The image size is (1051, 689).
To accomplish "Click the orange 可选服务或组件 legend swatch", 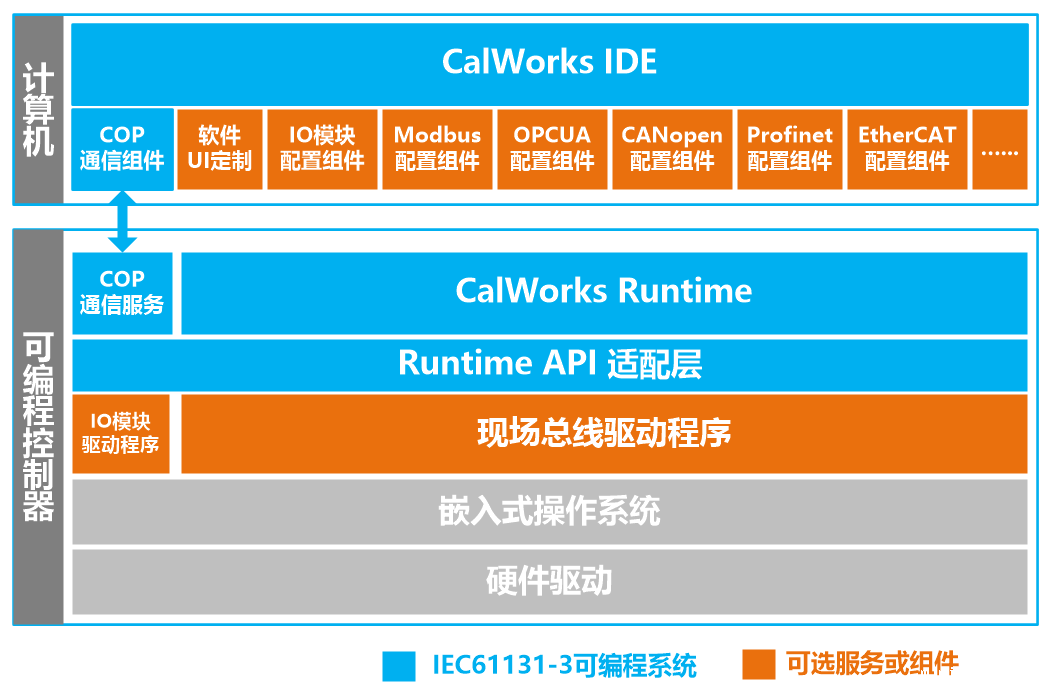I will tap(758, 664).
